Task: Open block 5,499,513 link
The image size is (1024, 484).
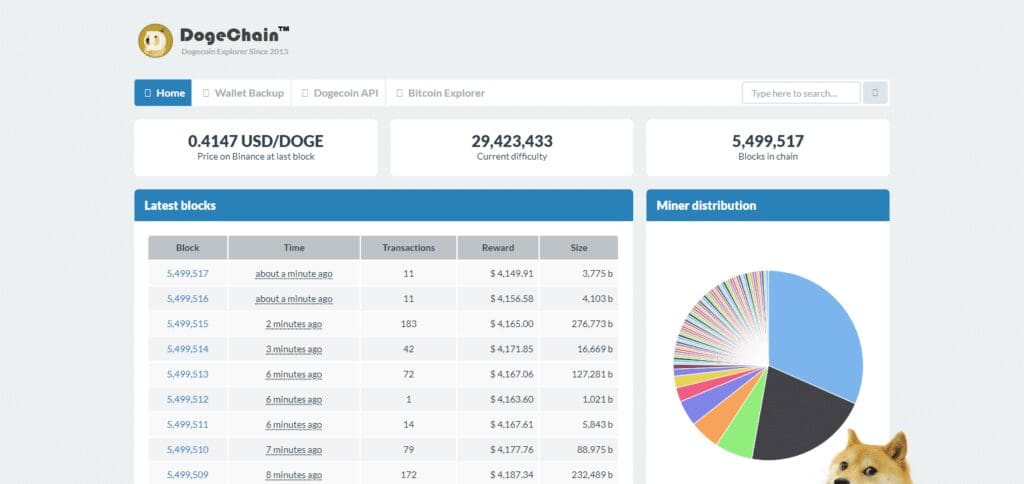Action: click(187, 374)
